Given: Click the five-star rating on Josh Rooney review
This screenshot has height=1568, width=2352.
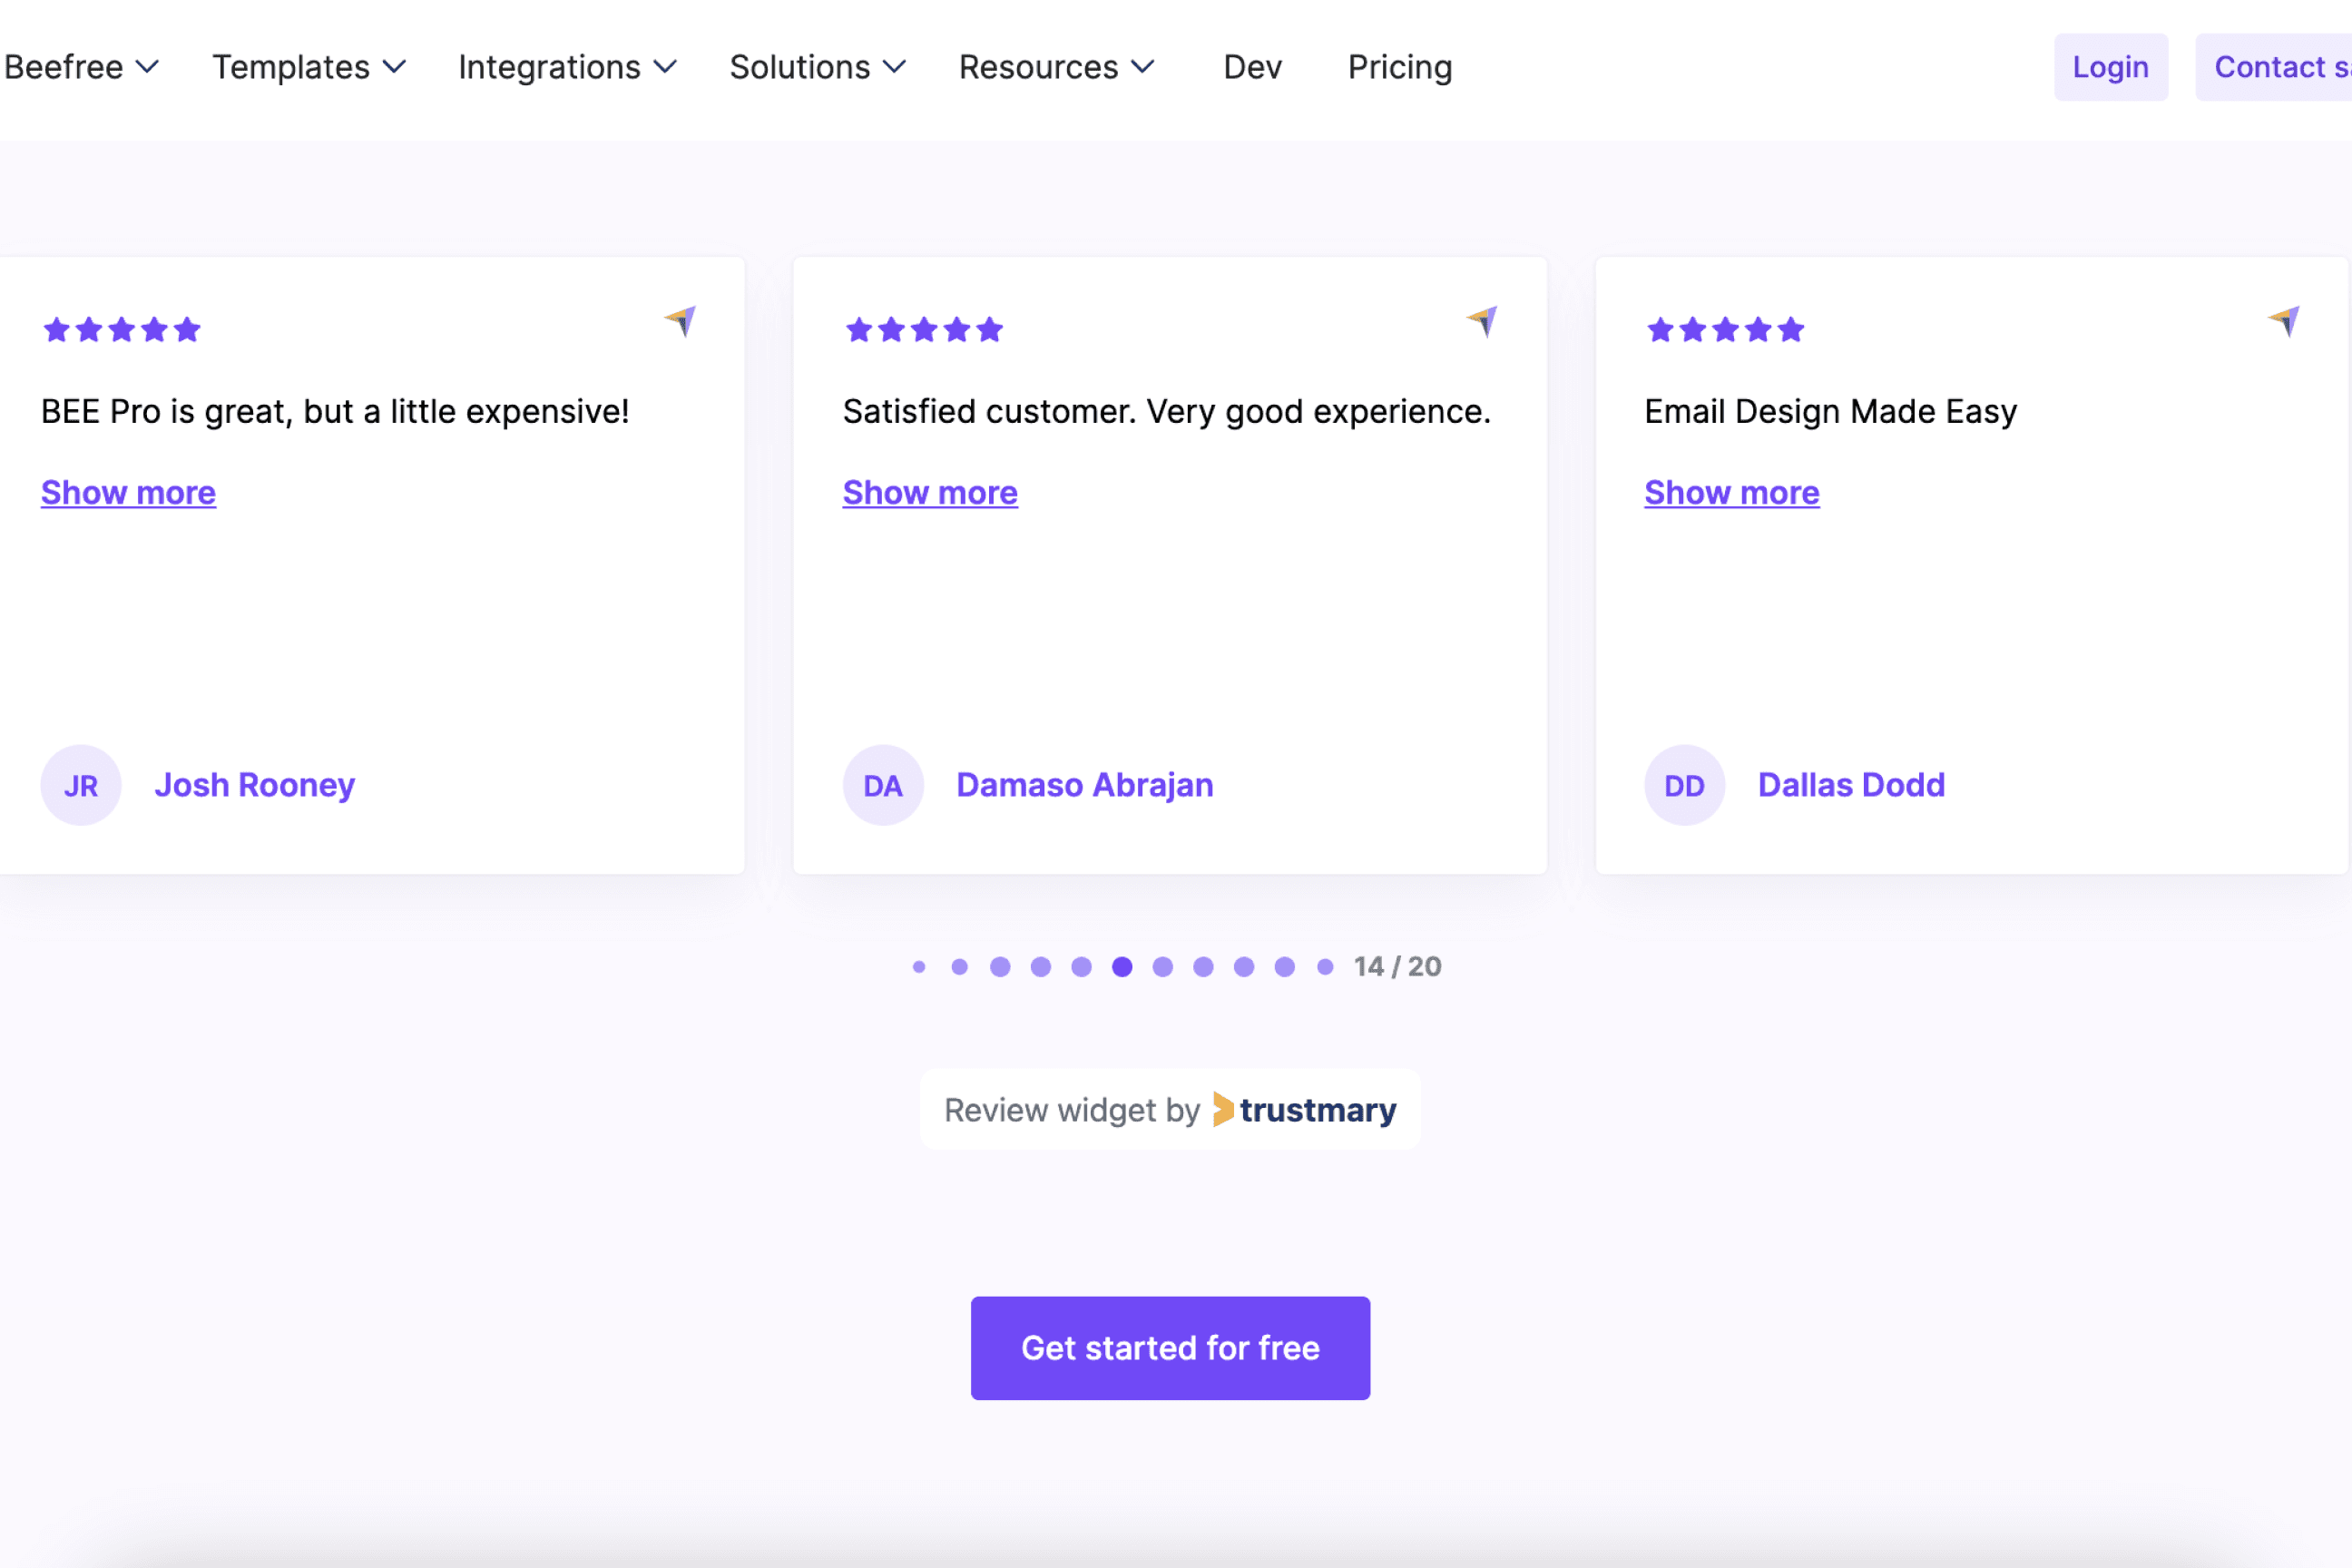Looking at the screenshot, I should click(122, 329).
